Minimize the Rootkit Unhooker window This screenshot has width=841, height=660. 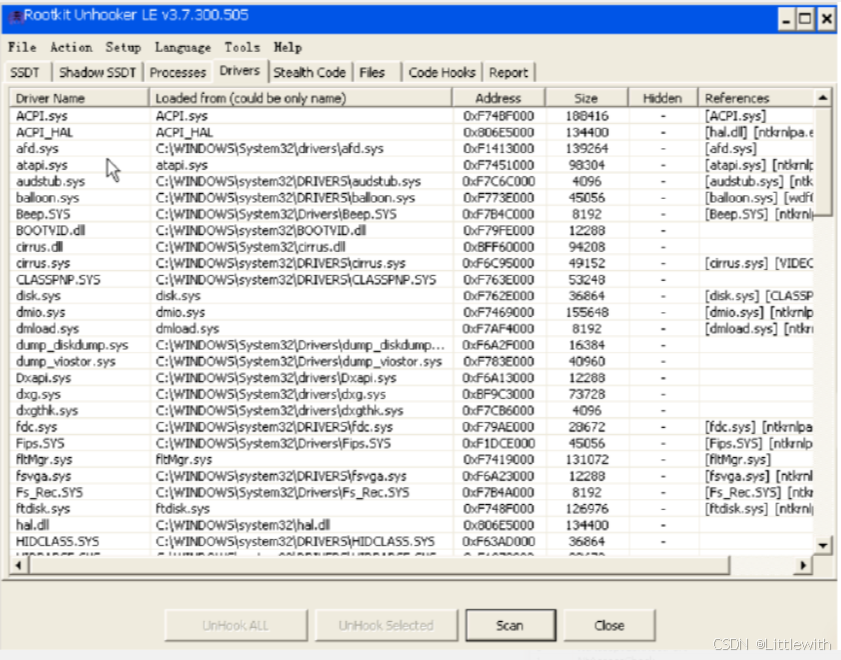tap(786, 19)
